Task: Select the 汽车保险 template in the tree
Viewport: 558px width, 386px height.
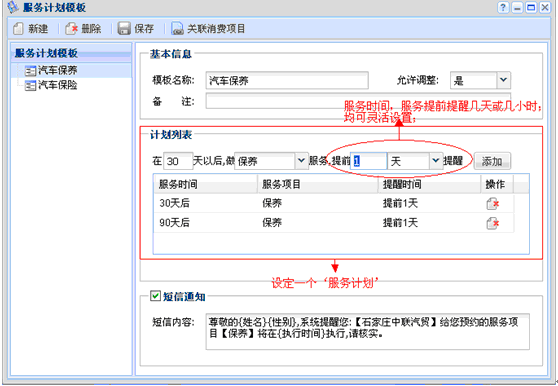Action: tap(51, 85)
